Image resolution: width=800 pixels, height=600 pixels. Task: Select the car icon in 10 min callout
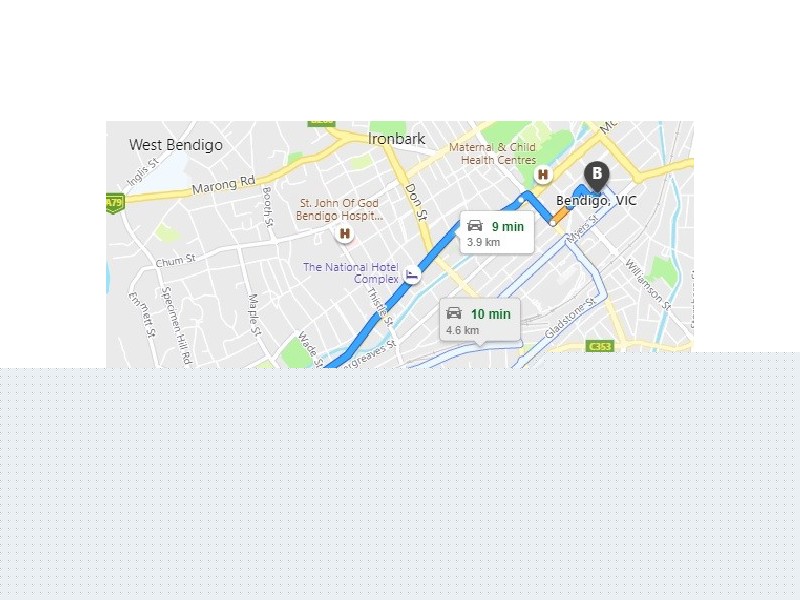(x=454, y=313)
